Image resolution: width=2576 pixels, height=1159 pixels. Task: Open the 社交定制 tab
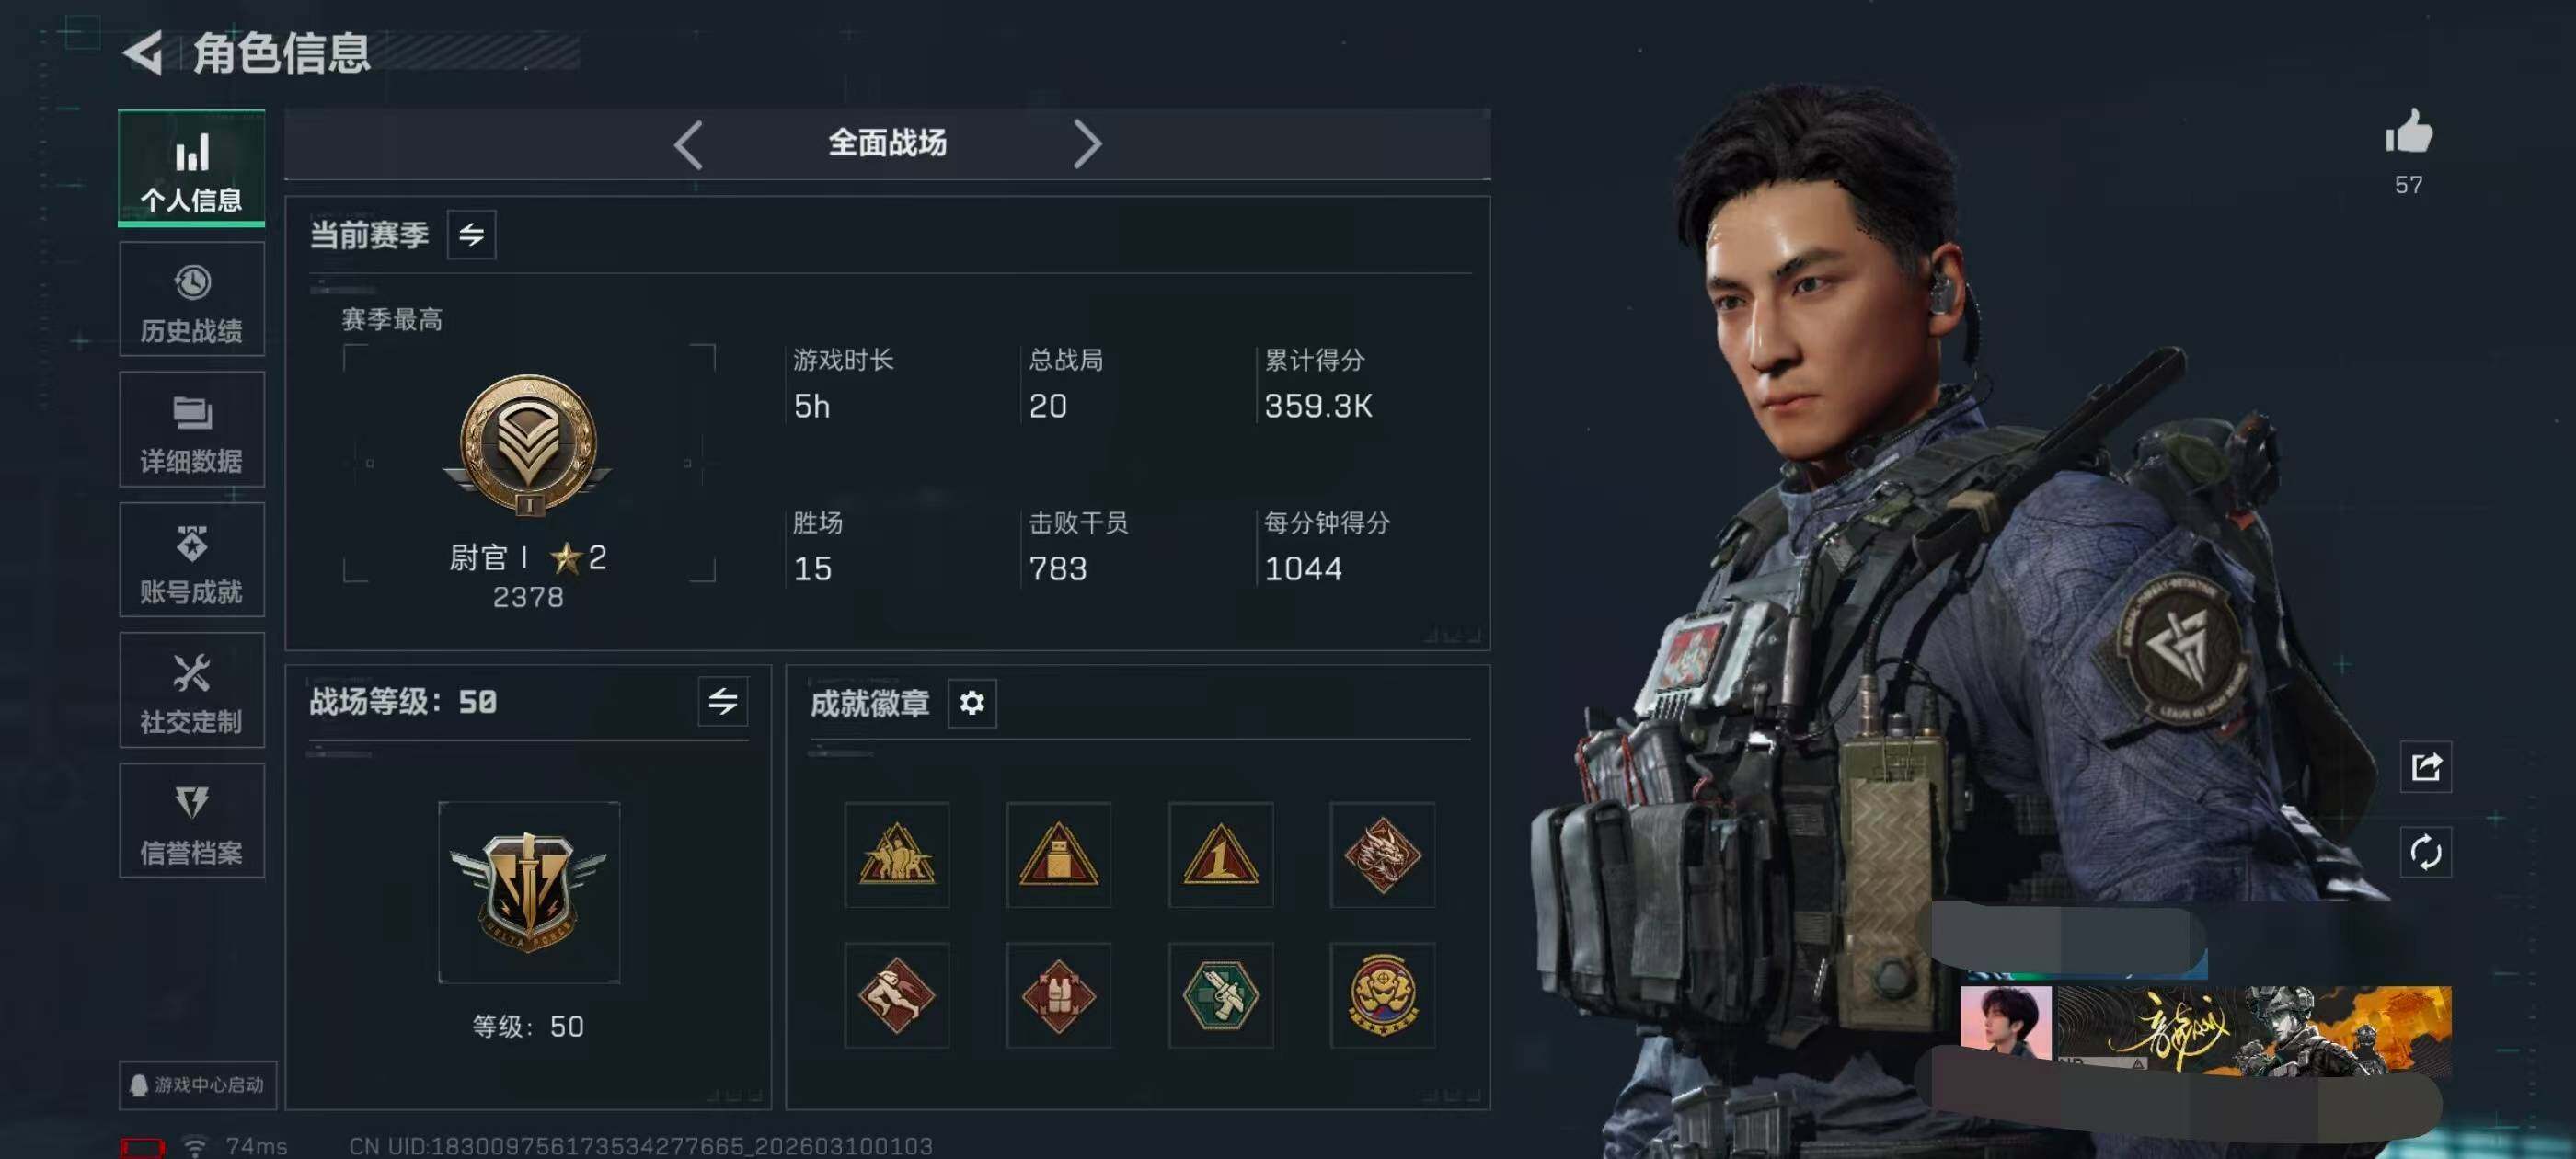tap(192, 690)
